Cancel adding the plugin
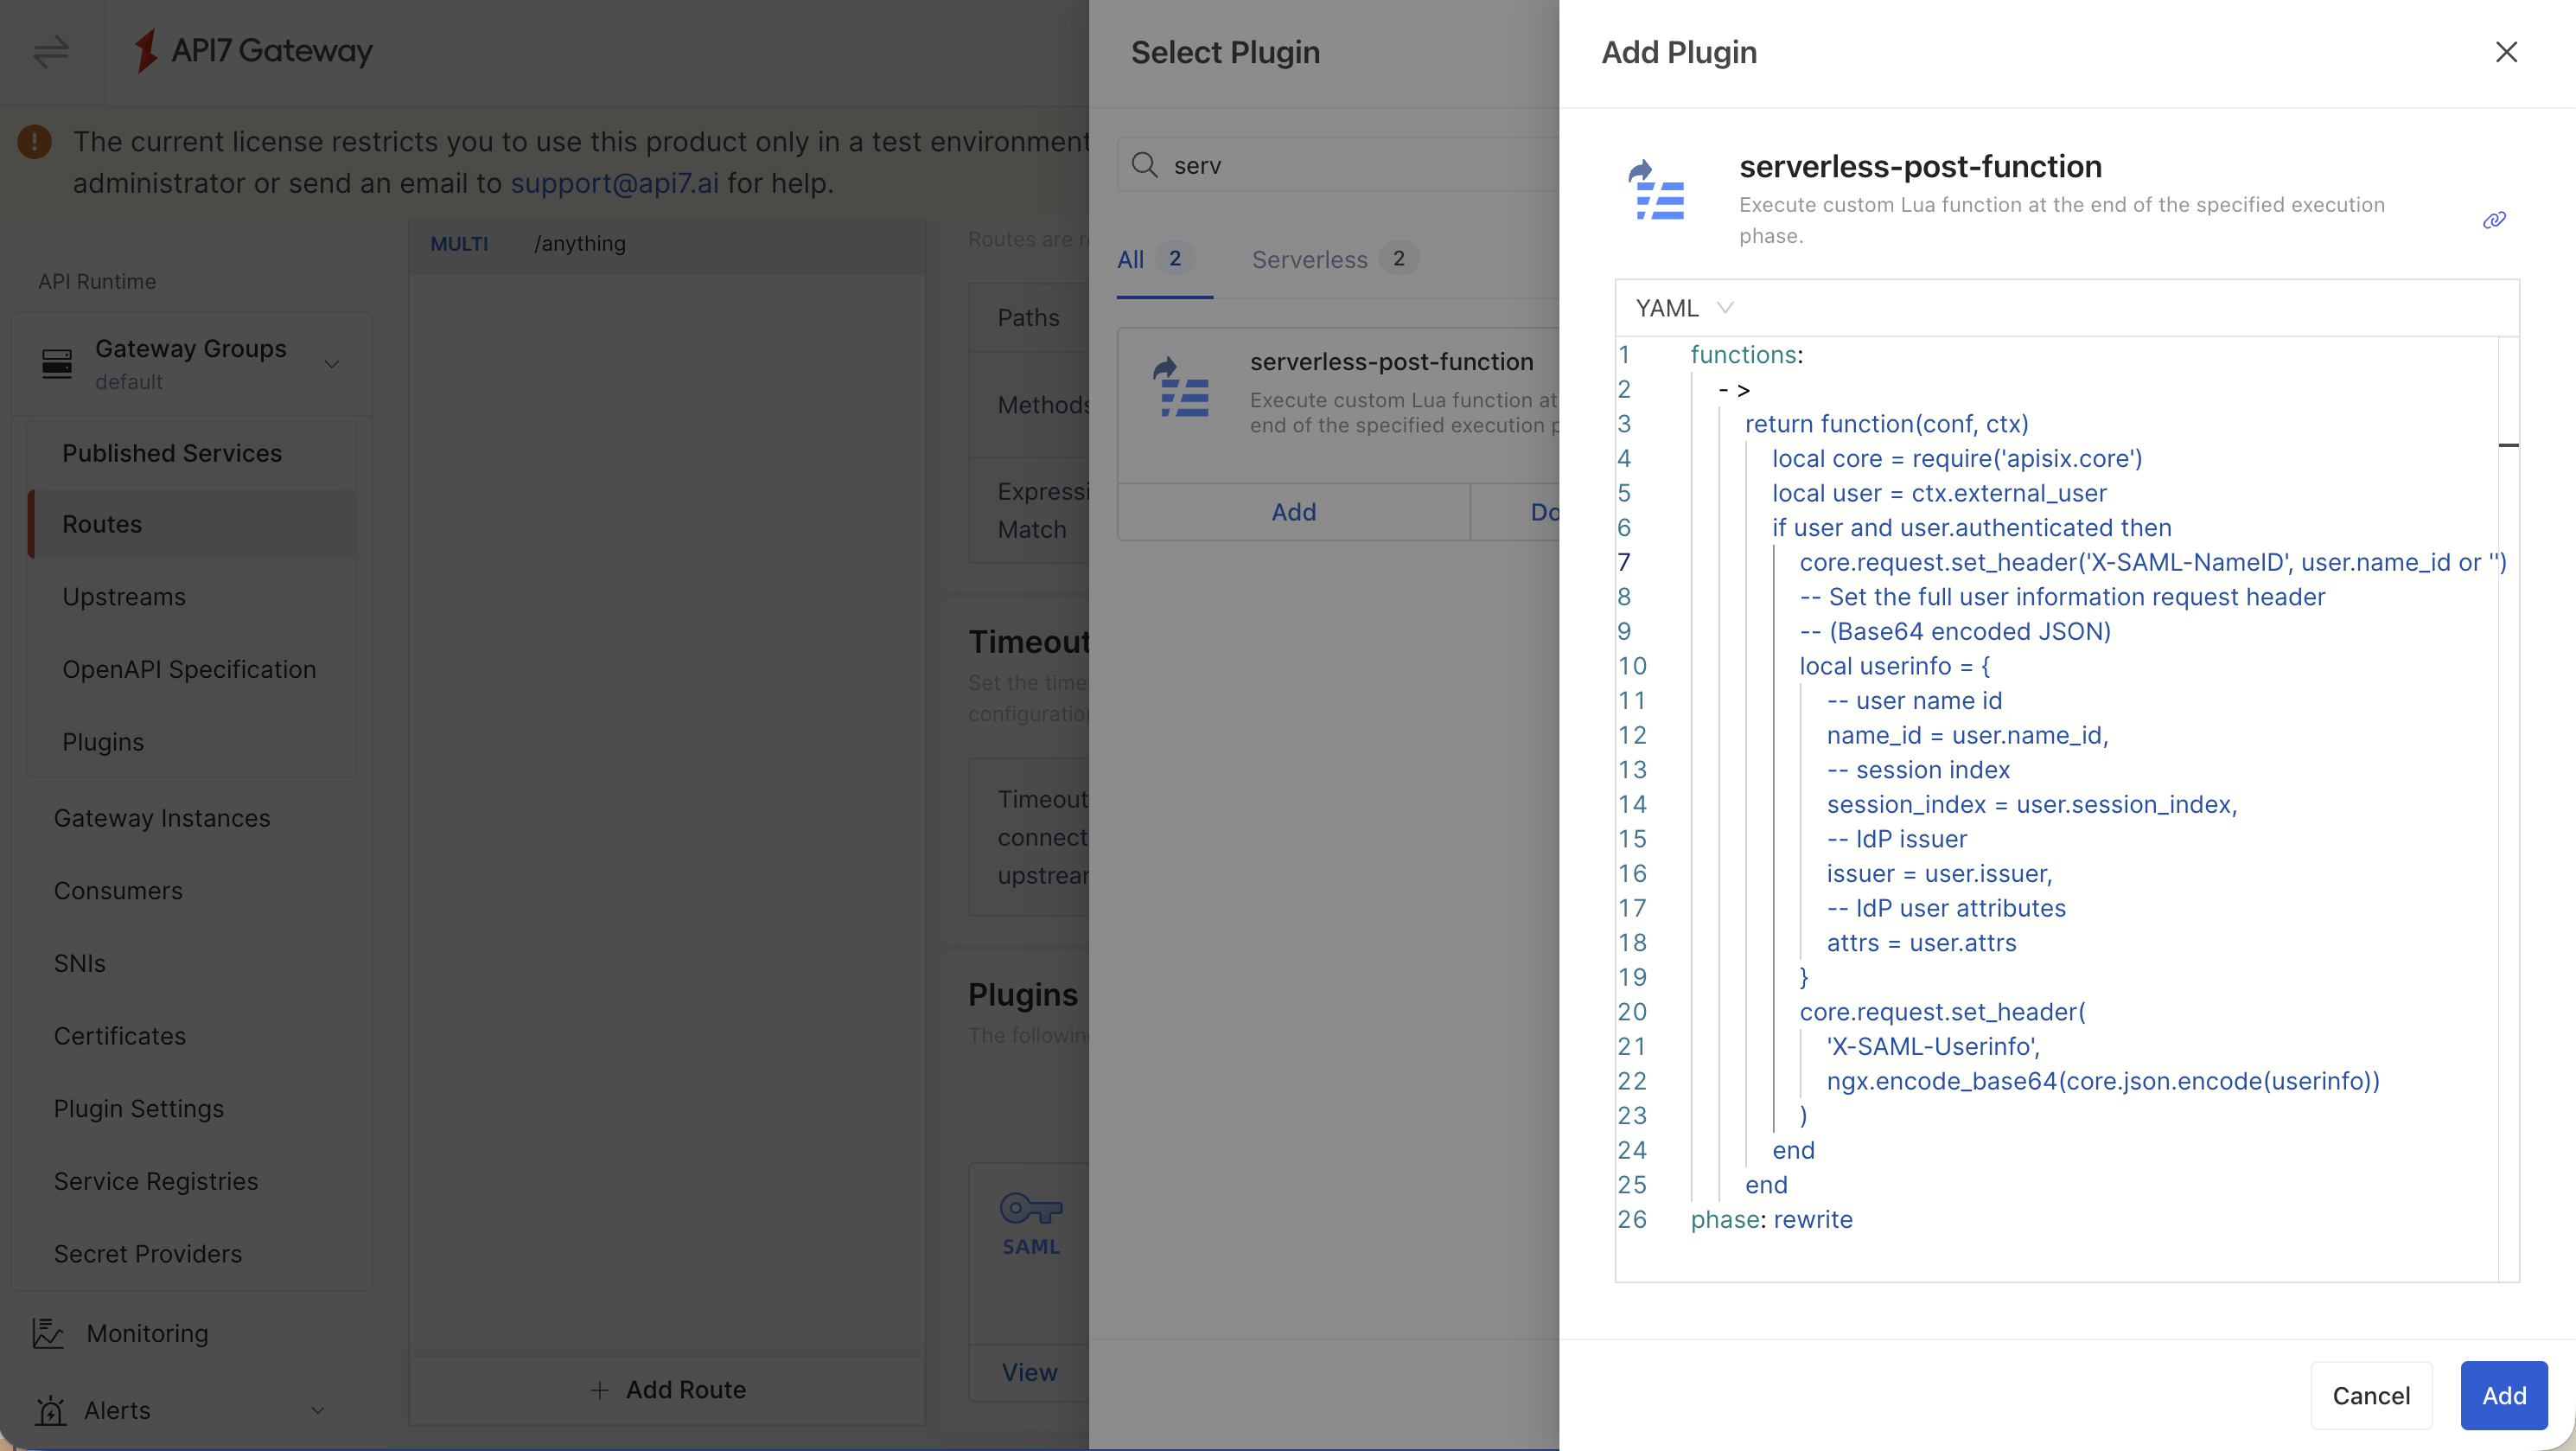Screen dimensions: 2576x1451 (x=2371, y=1395)
